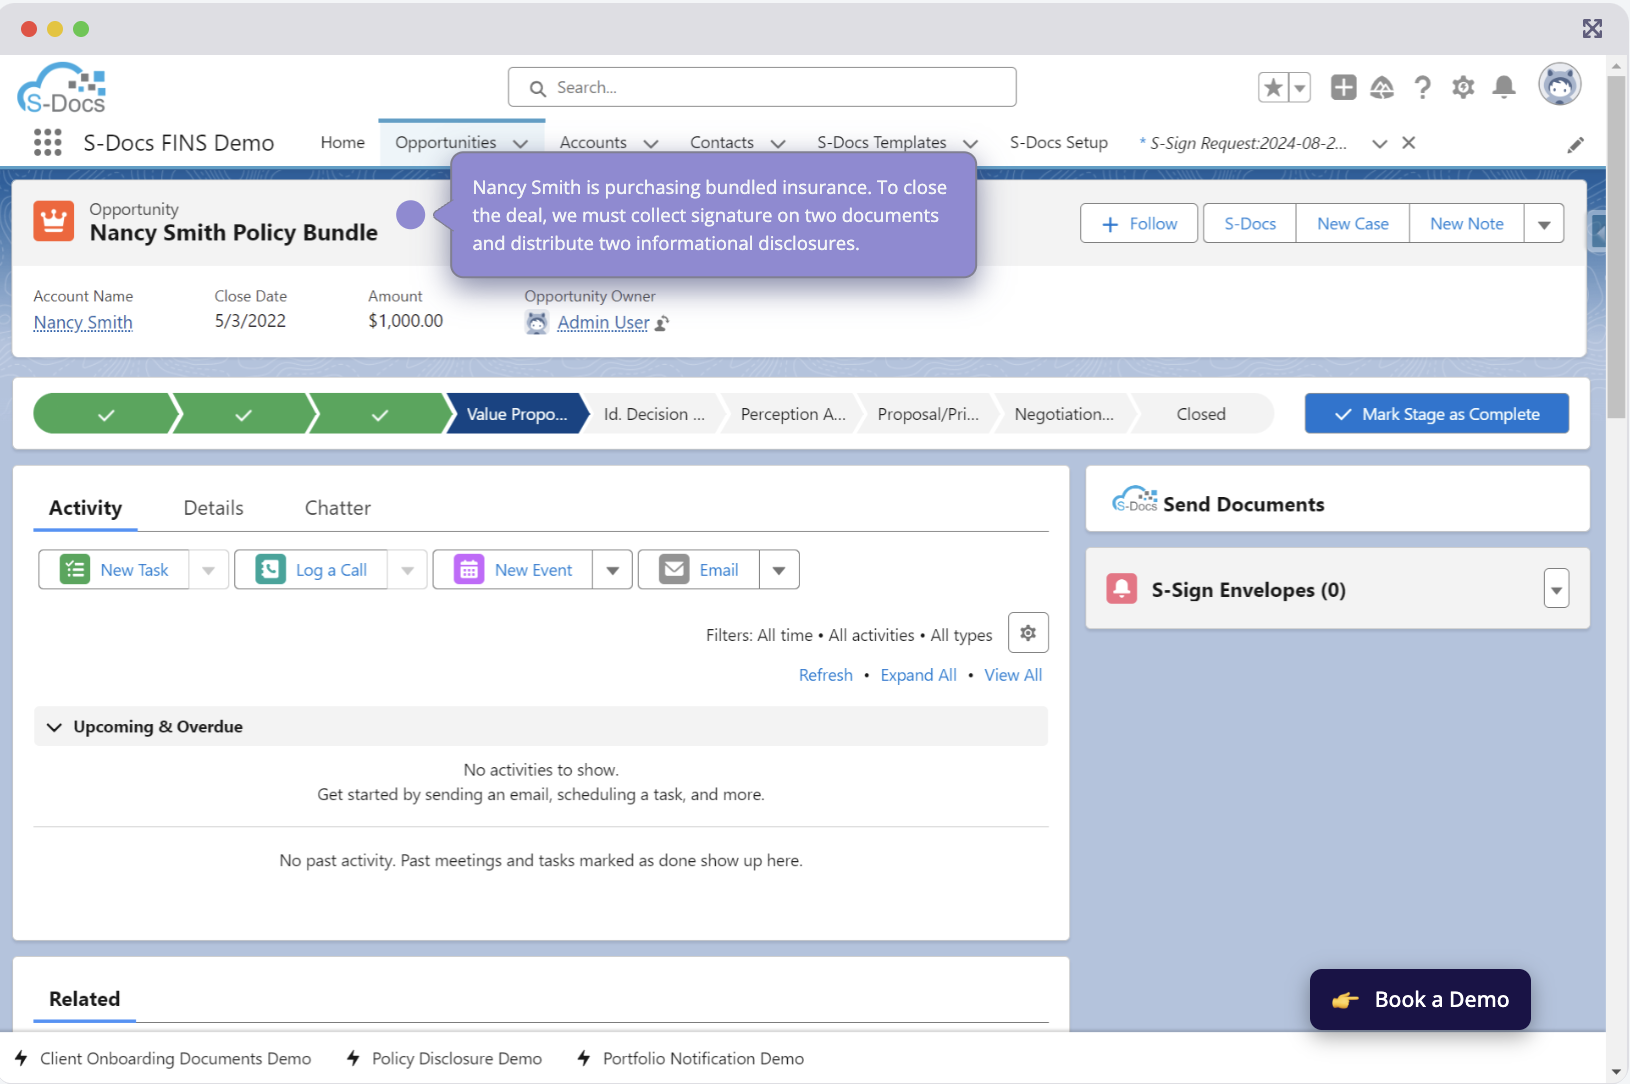
Task: Select the Negotiation stage in path
Action: (1064, 414)
